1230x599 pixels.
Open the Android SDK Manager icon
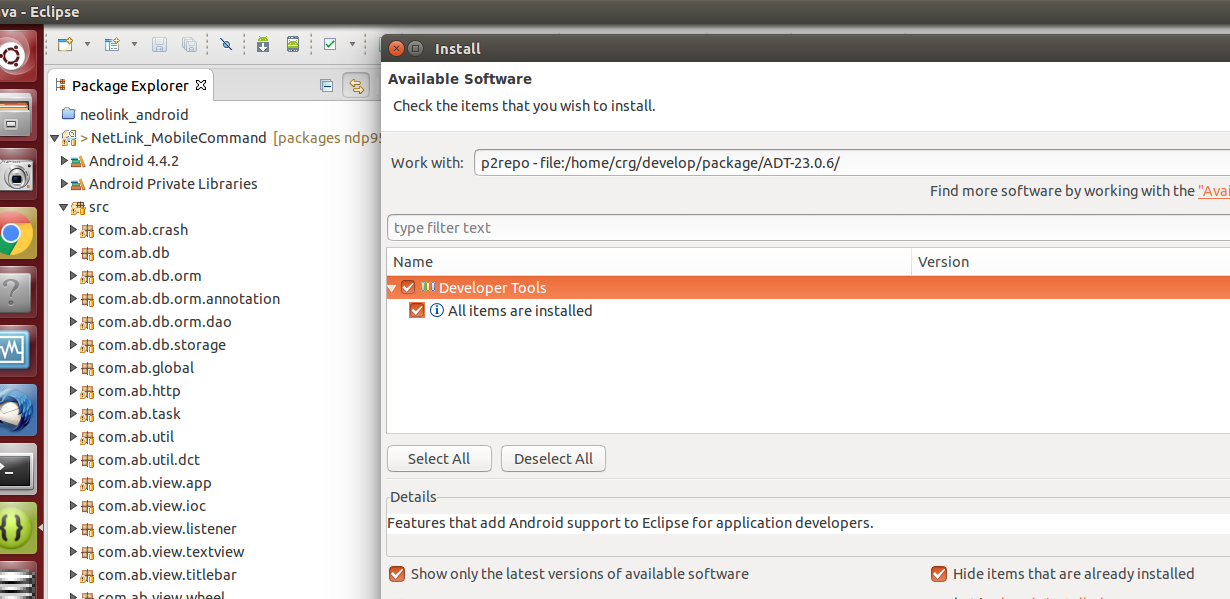(x=263, y=44)
